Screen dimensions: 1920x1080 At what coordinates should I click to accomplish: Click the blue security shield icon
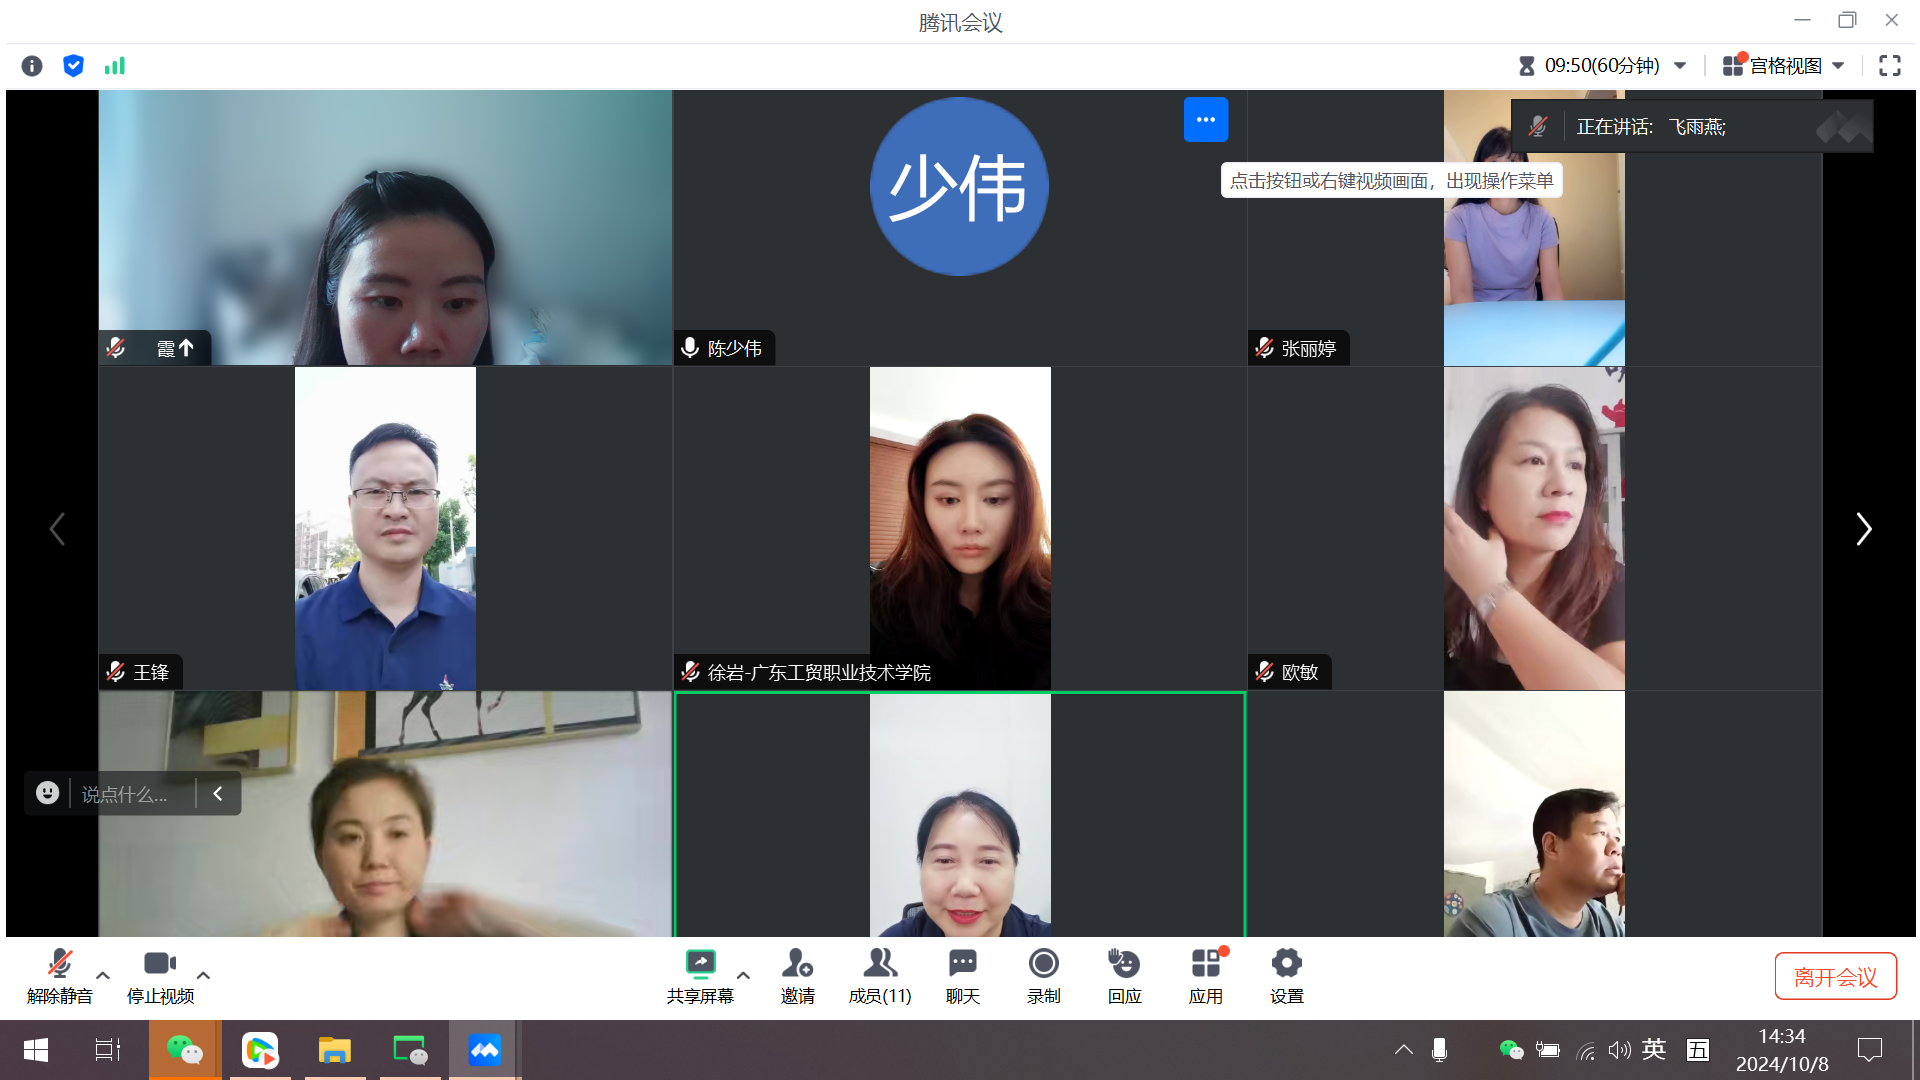(73, 66)
